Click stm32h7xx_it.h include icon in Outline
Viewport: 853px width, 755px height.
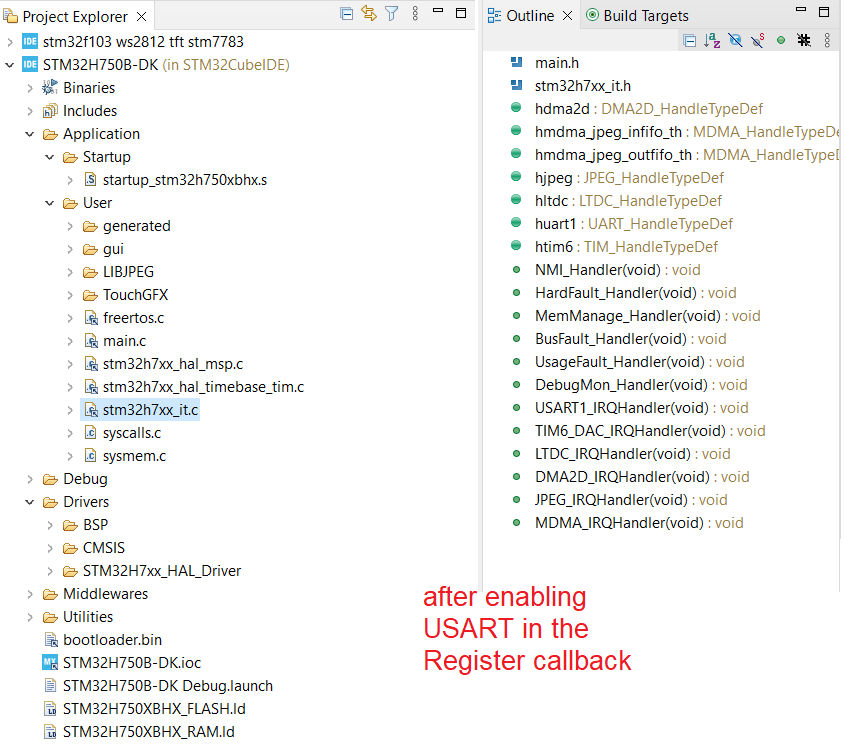pyautogui.click(x=516, y=85)
